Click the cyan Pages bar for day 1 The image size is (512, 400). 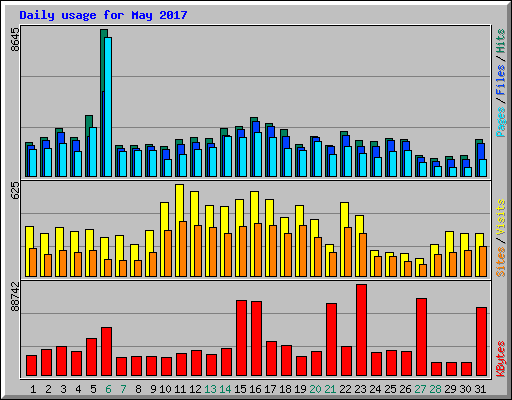(x=33, y=163)
